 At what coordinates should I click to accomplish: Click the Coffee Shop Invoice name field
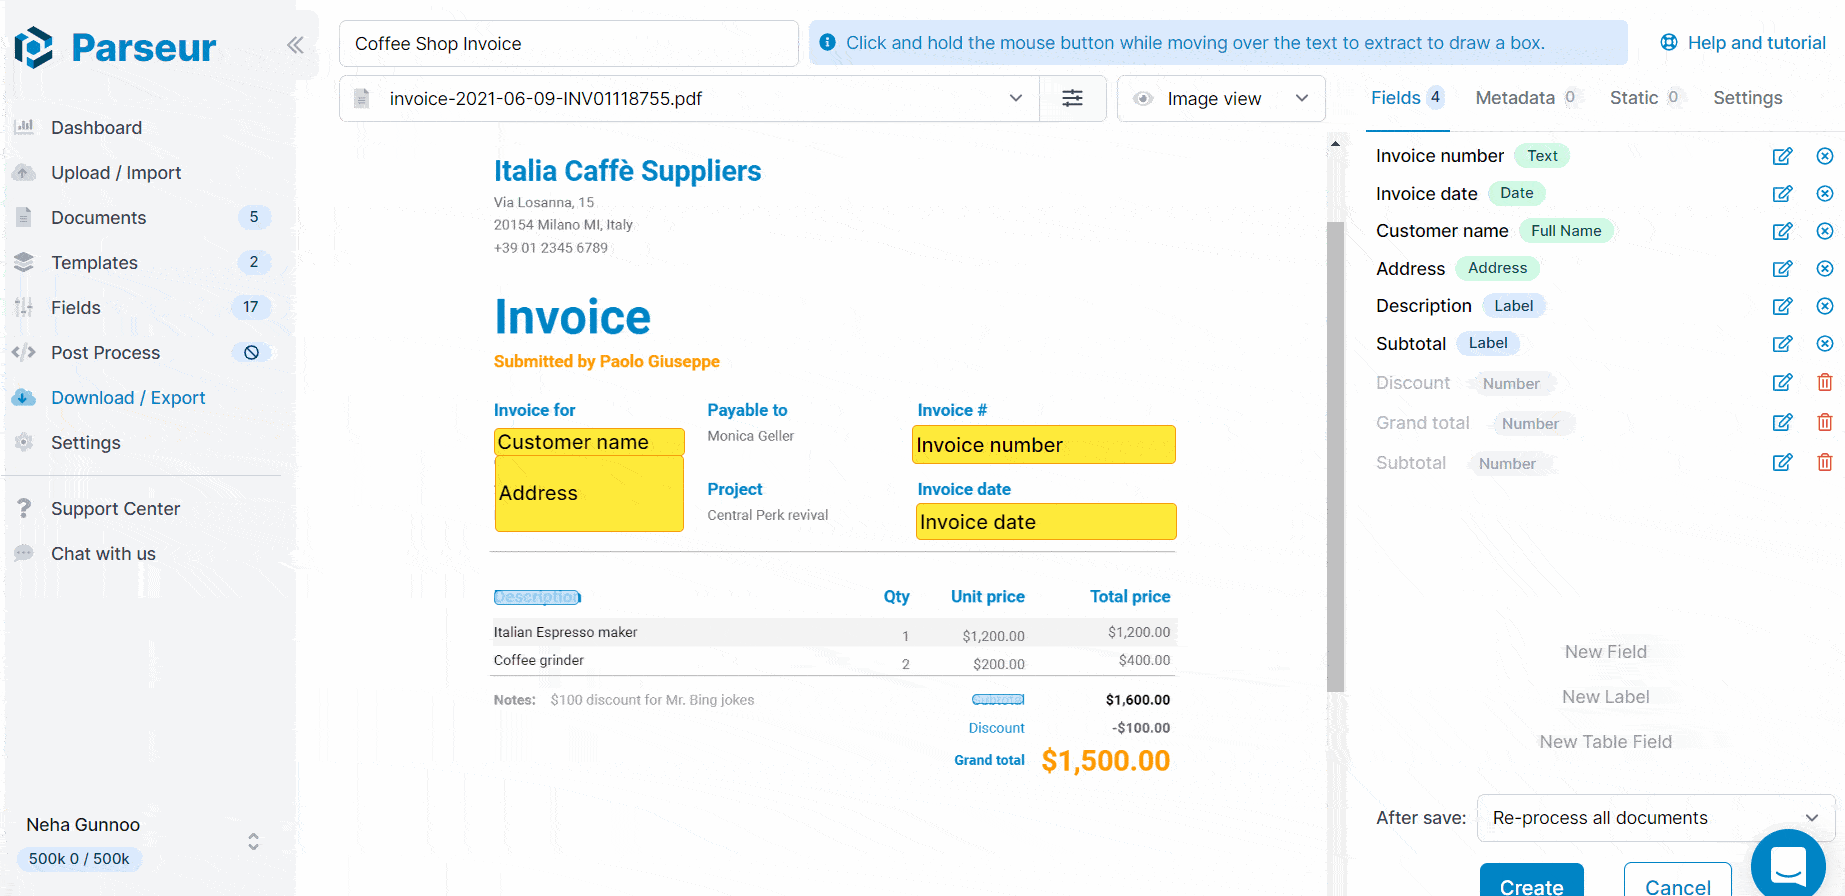[568, 44]
